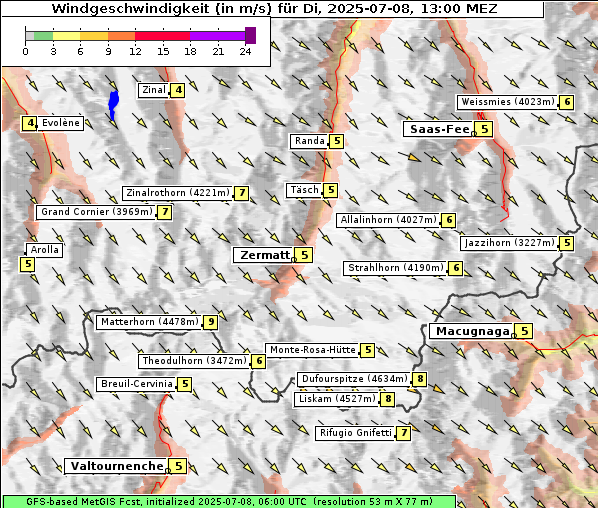Click the Rifugio Gnifetti wind value 7
This screenshot has height=508, width=598.
pos(403,433)
